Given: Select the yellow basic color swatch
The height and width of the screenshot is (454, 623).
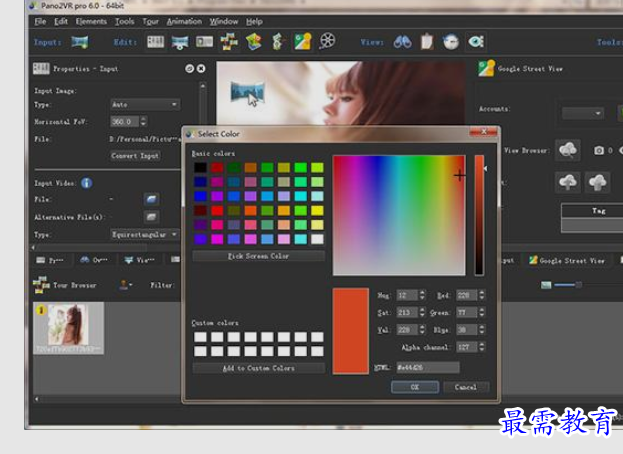Looking at the screenshot, I should tap(317, 210).
